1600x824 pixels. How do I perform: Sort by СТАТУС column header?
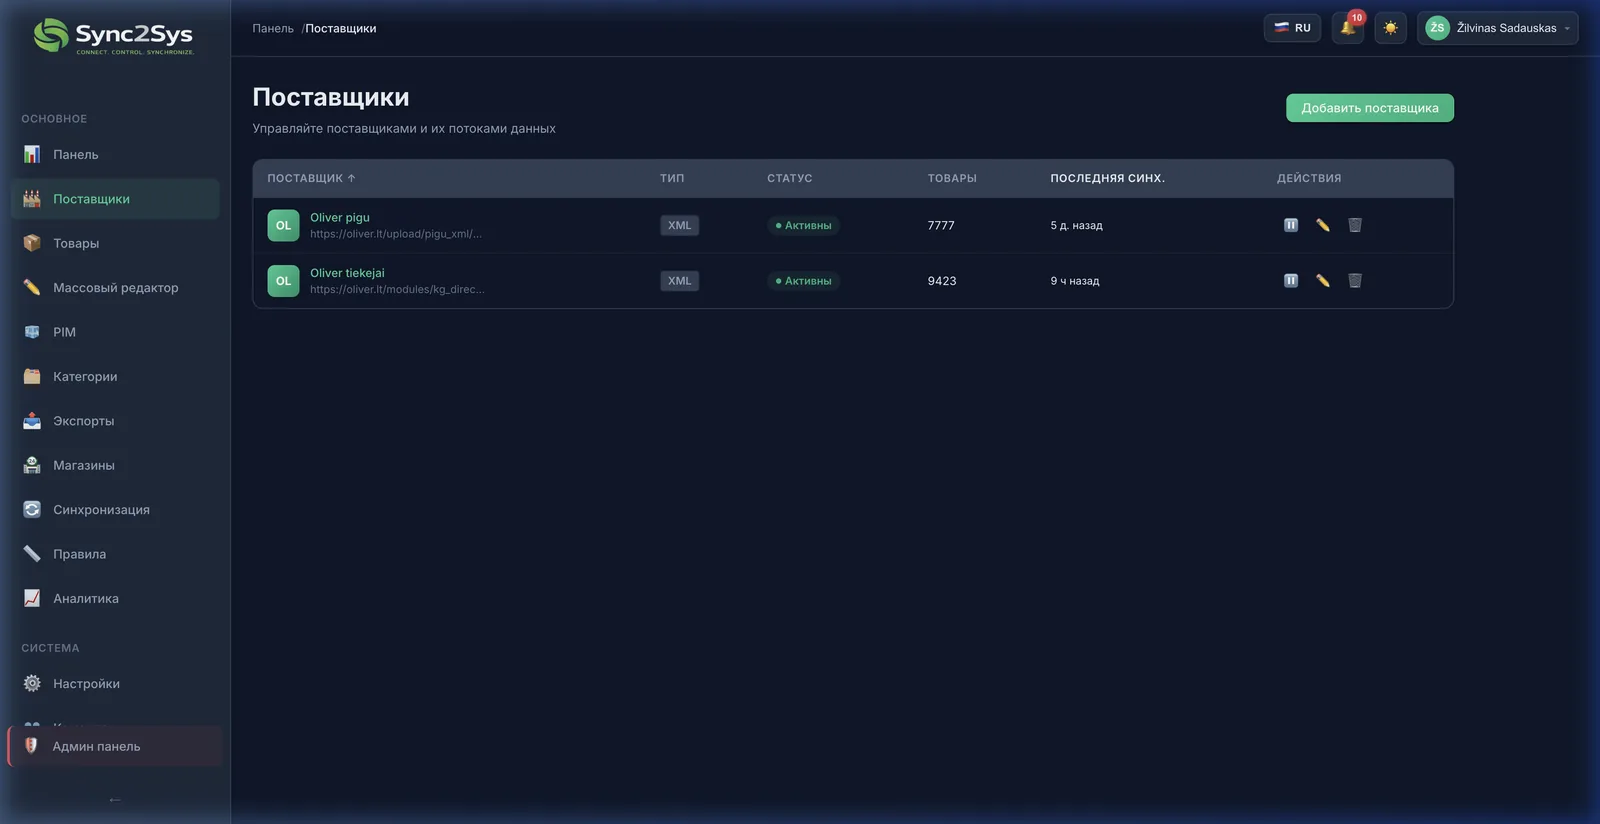(789, 178)
